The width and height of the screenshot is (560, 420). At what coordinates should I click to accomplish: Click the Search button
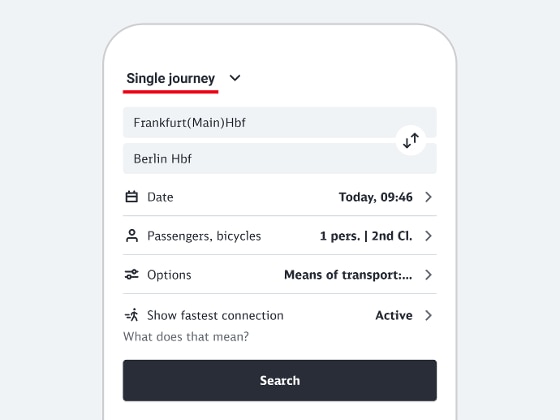(x=280, y=380)
